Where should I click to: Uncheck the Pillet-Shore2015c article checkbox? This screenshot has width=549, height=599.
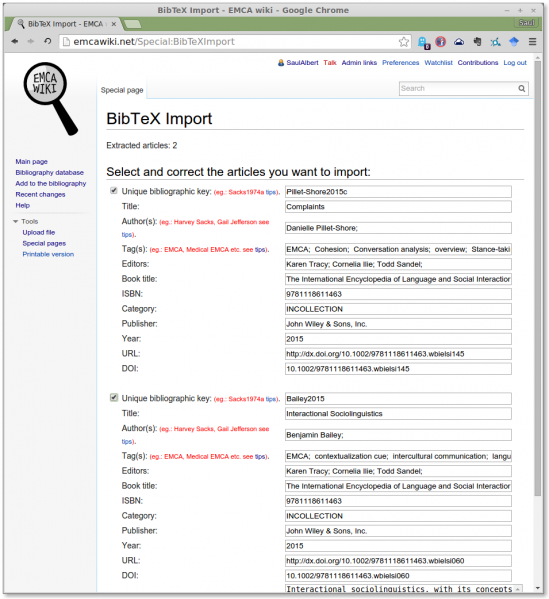113,190
